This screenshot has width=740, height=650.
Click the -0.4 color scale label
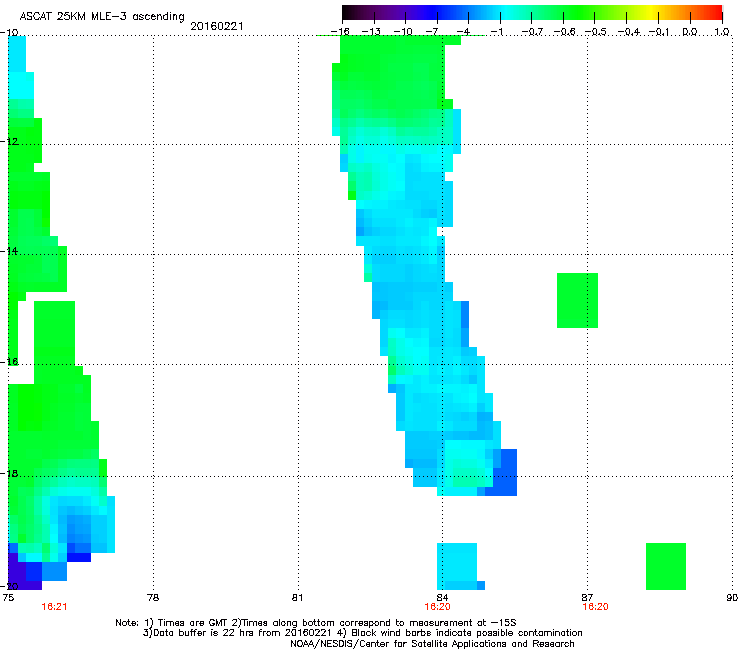point(629,32)
